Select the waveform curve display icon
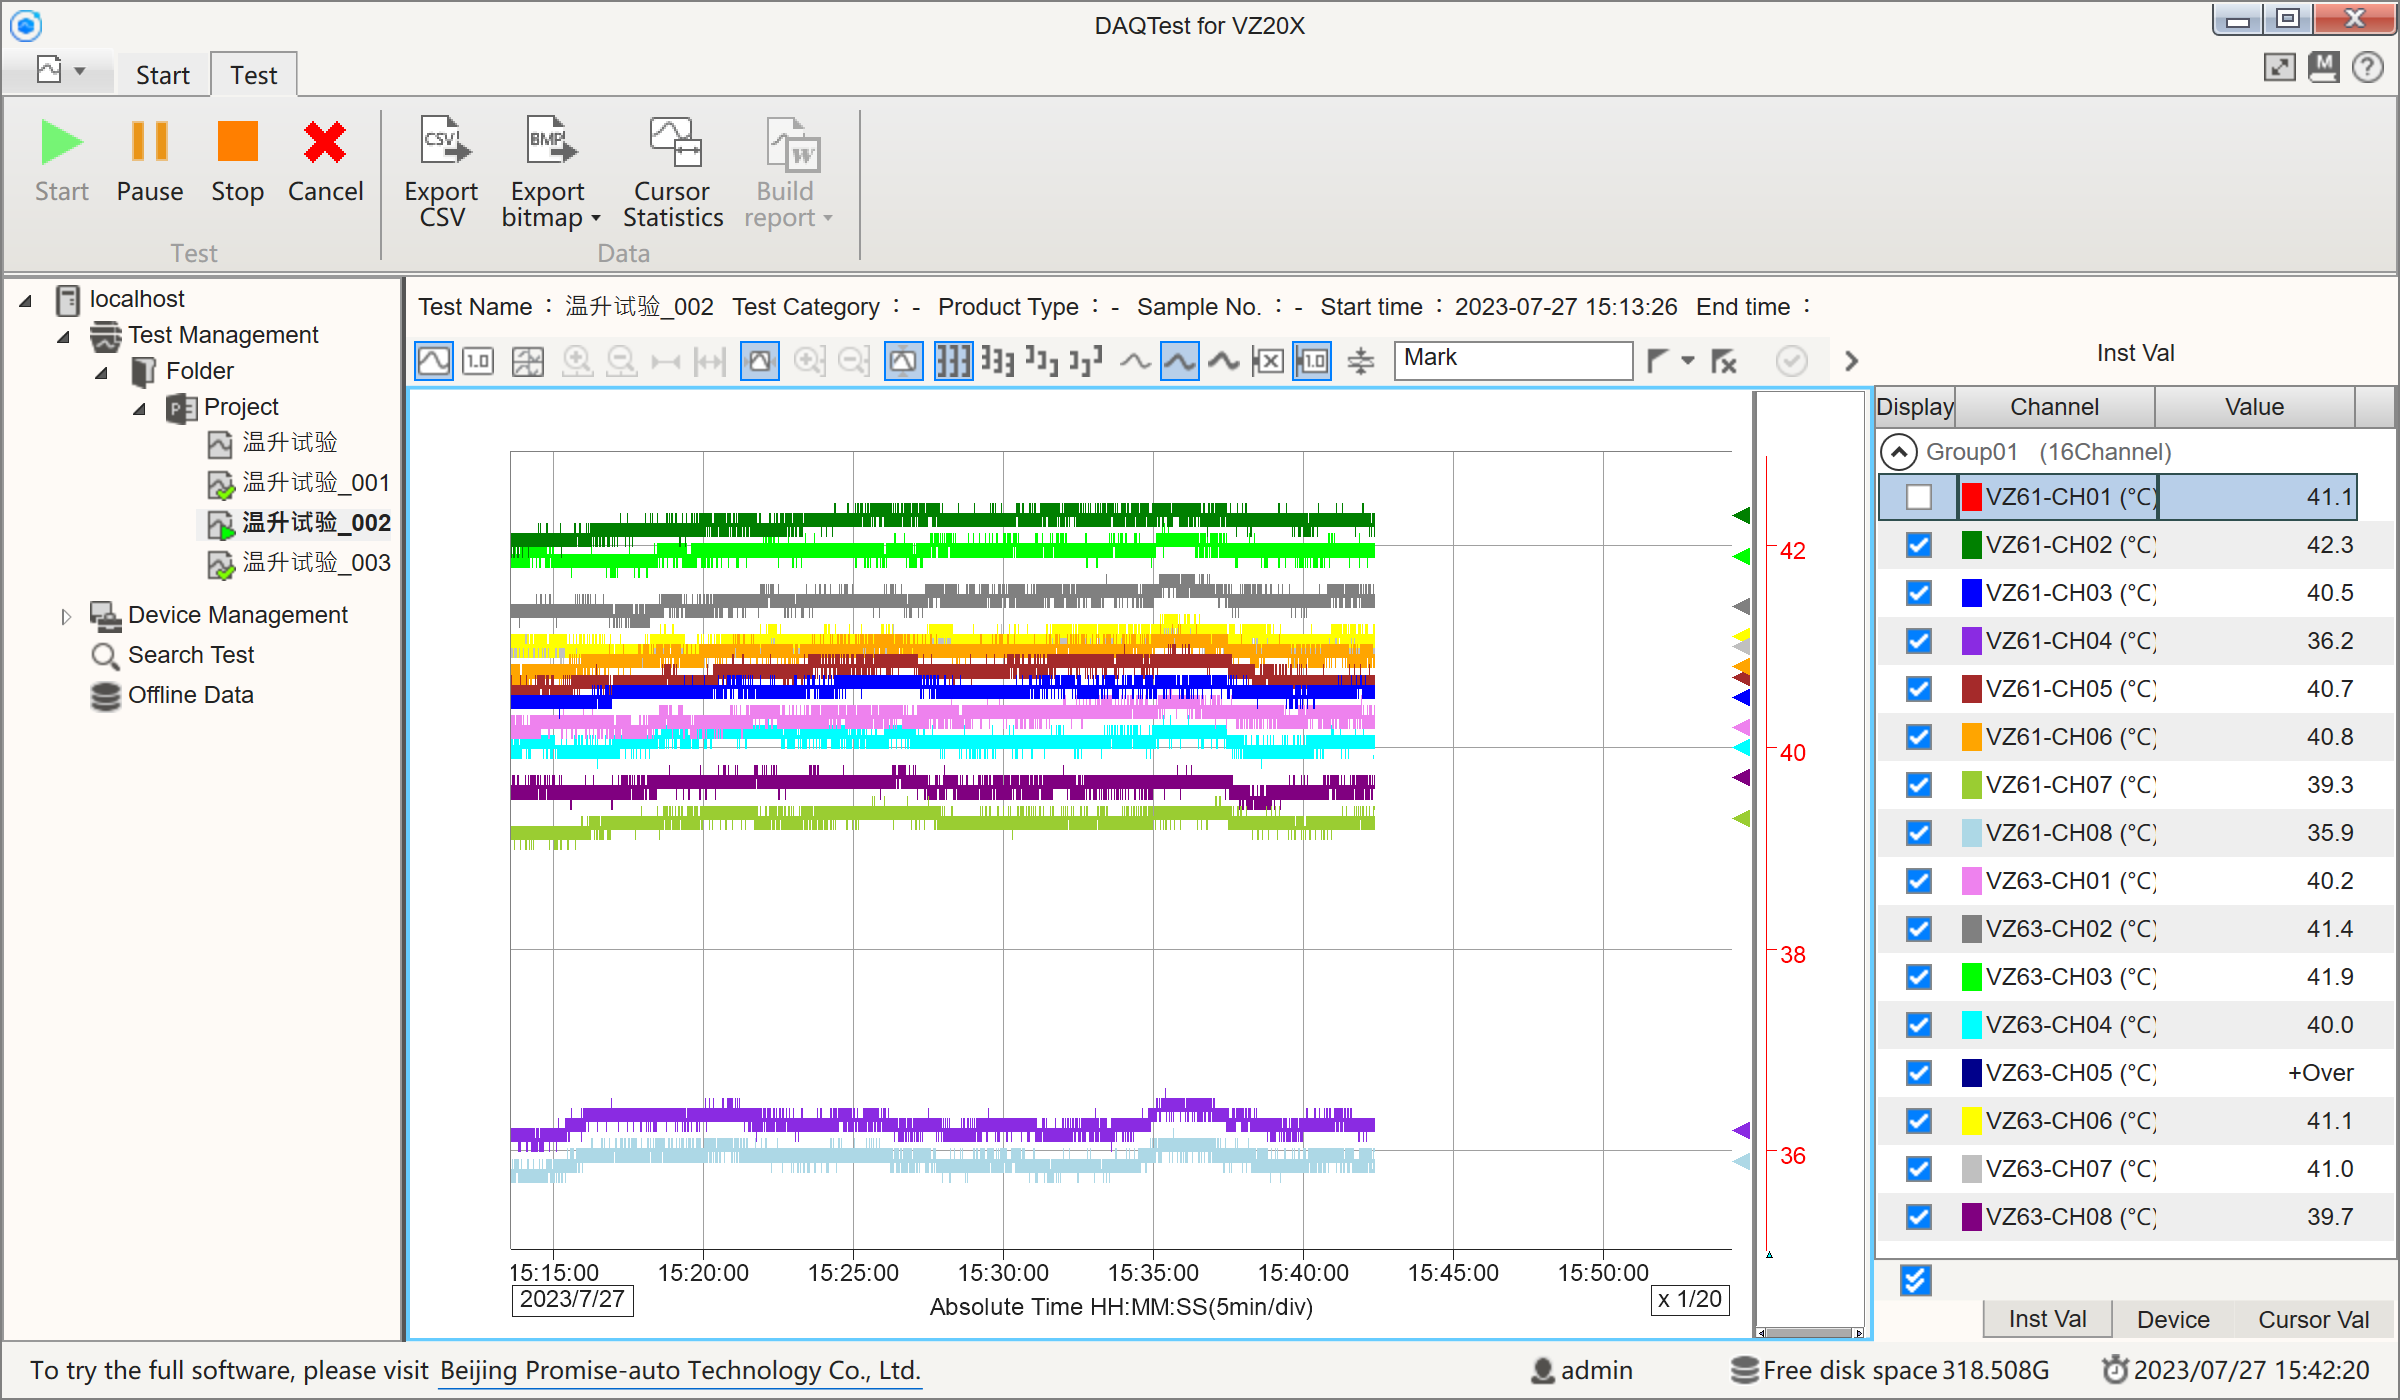This screenshot has width=2400, height=1400. 434,361
